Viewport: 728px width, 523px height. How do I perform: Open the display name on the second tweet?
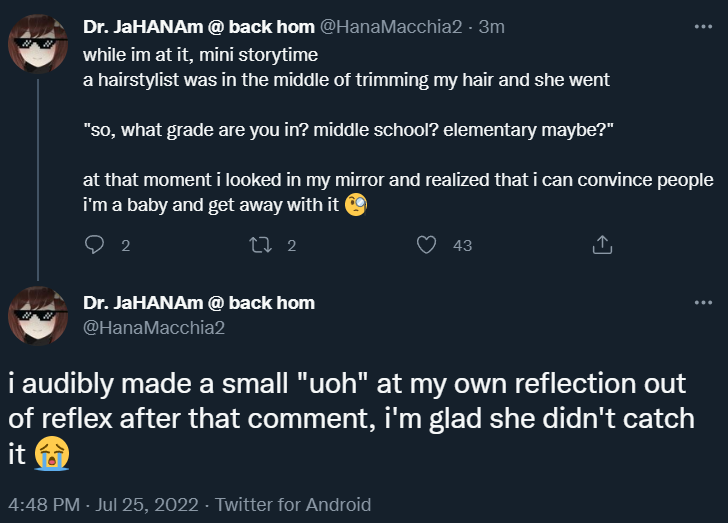point(199,303)
